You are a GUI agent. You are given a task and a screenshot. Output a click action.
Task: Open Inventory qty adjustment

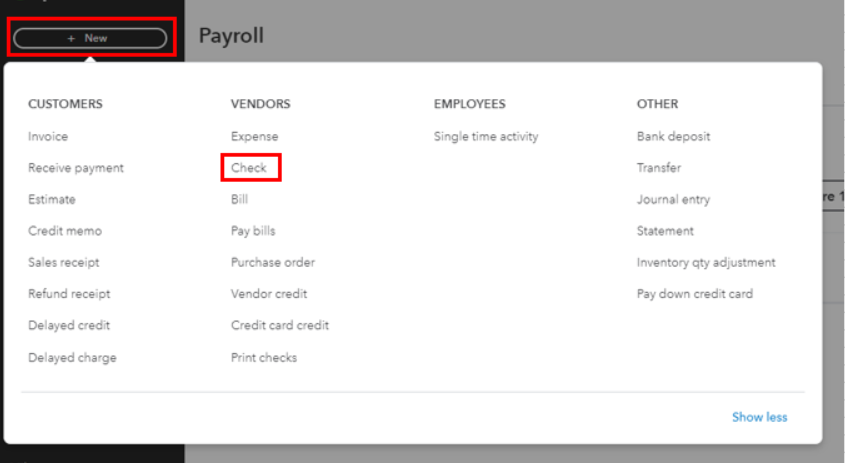(706, 262)
